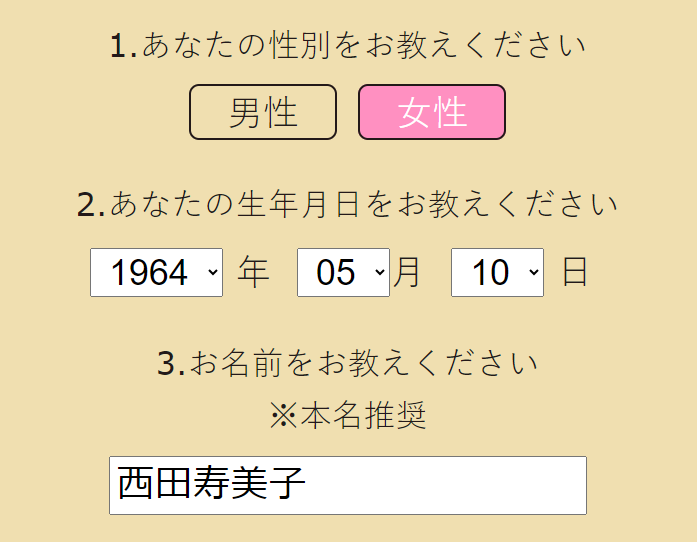This screenshot has width=697, height=542.
Task: Click the question number "2."
Action: (x=91, y=205)
